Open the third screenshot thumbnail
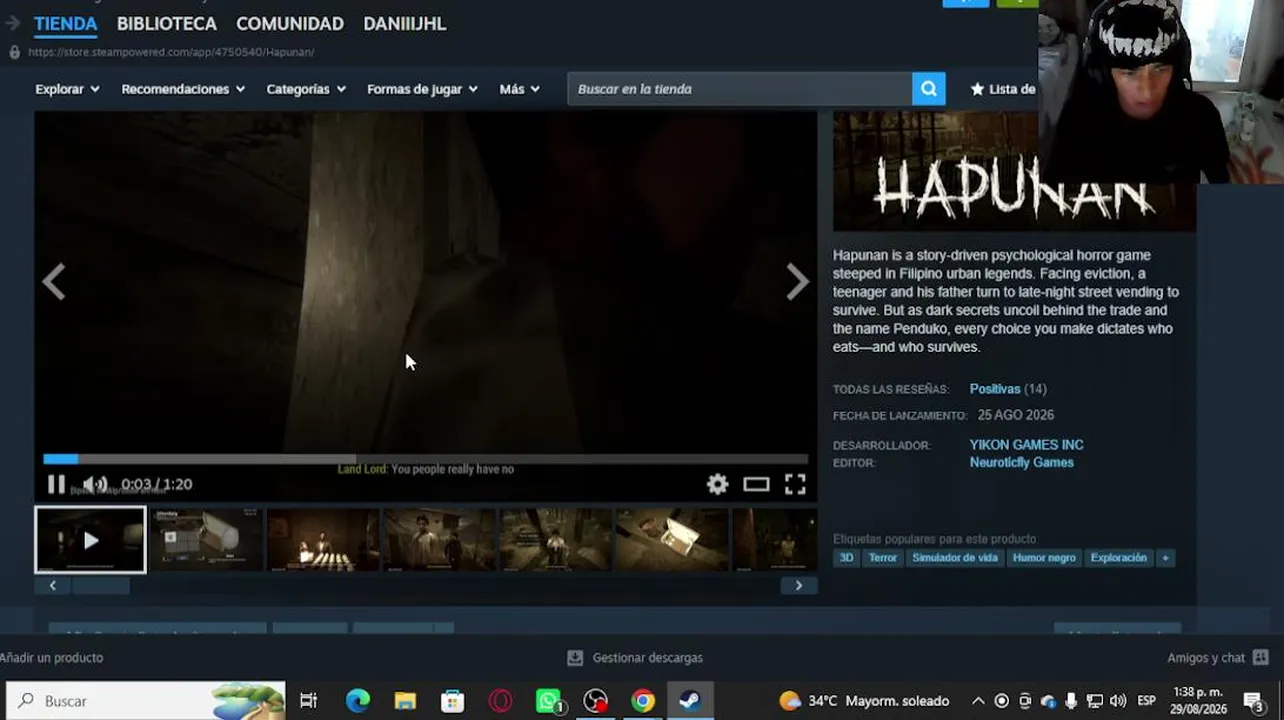 (x=322, y=540)
